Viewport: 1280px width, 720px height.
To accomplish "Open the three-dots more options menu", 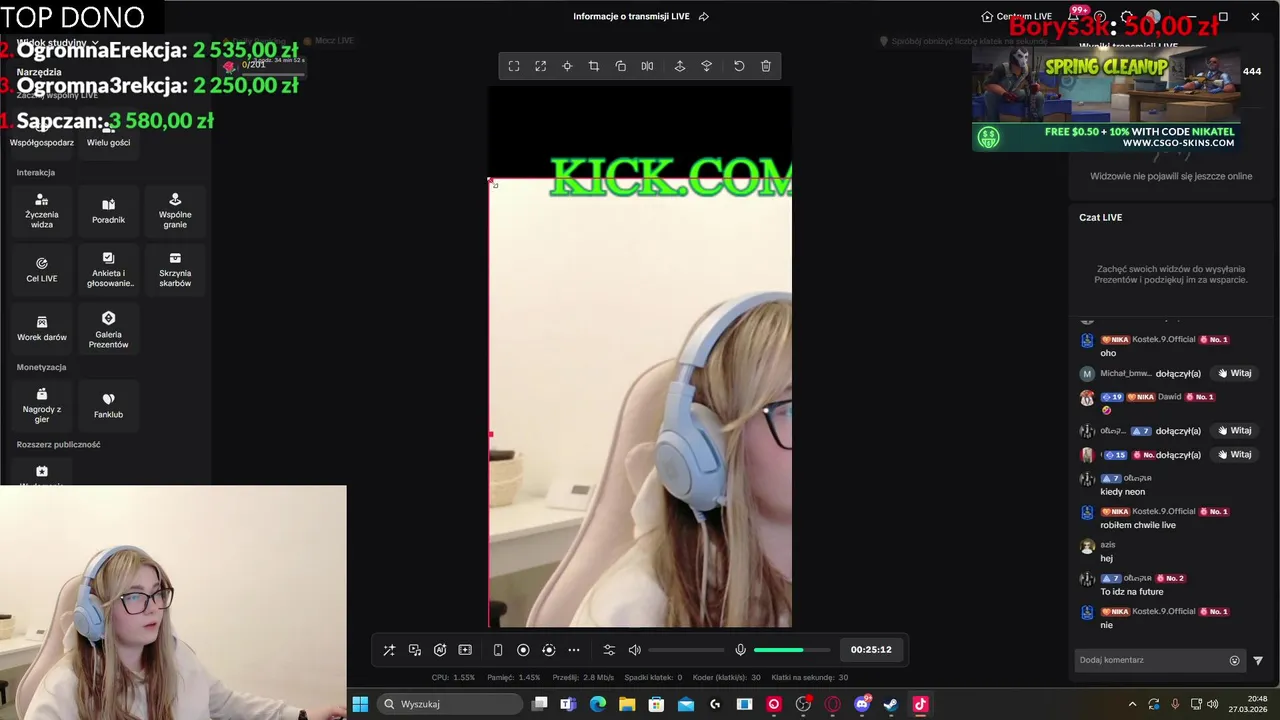I will tap(574, 650).
